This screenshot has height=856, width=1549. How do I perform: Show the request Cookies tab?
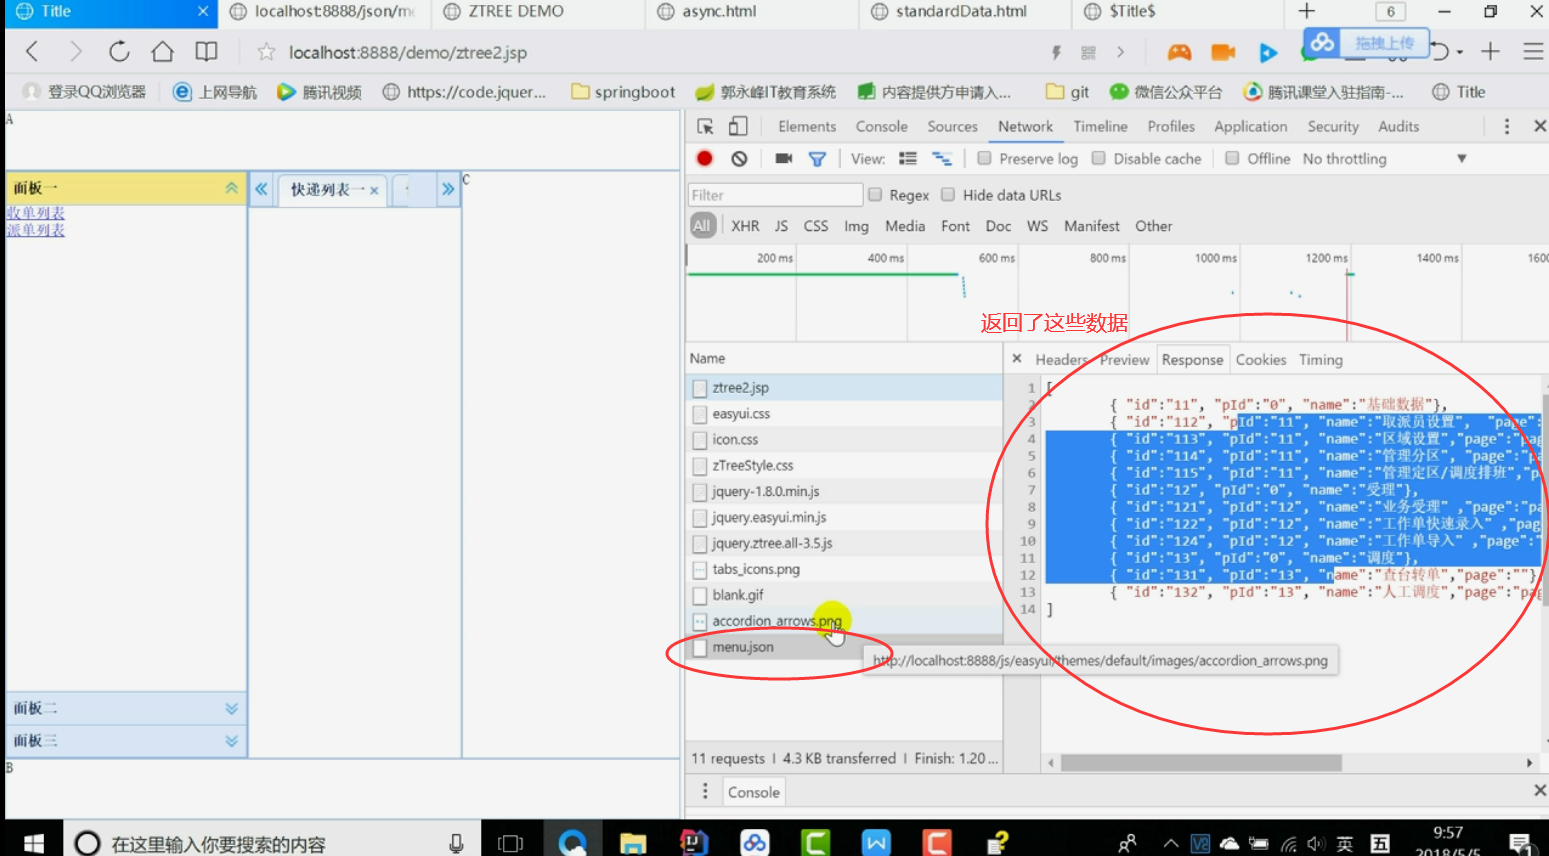[x=1261, y=360]
